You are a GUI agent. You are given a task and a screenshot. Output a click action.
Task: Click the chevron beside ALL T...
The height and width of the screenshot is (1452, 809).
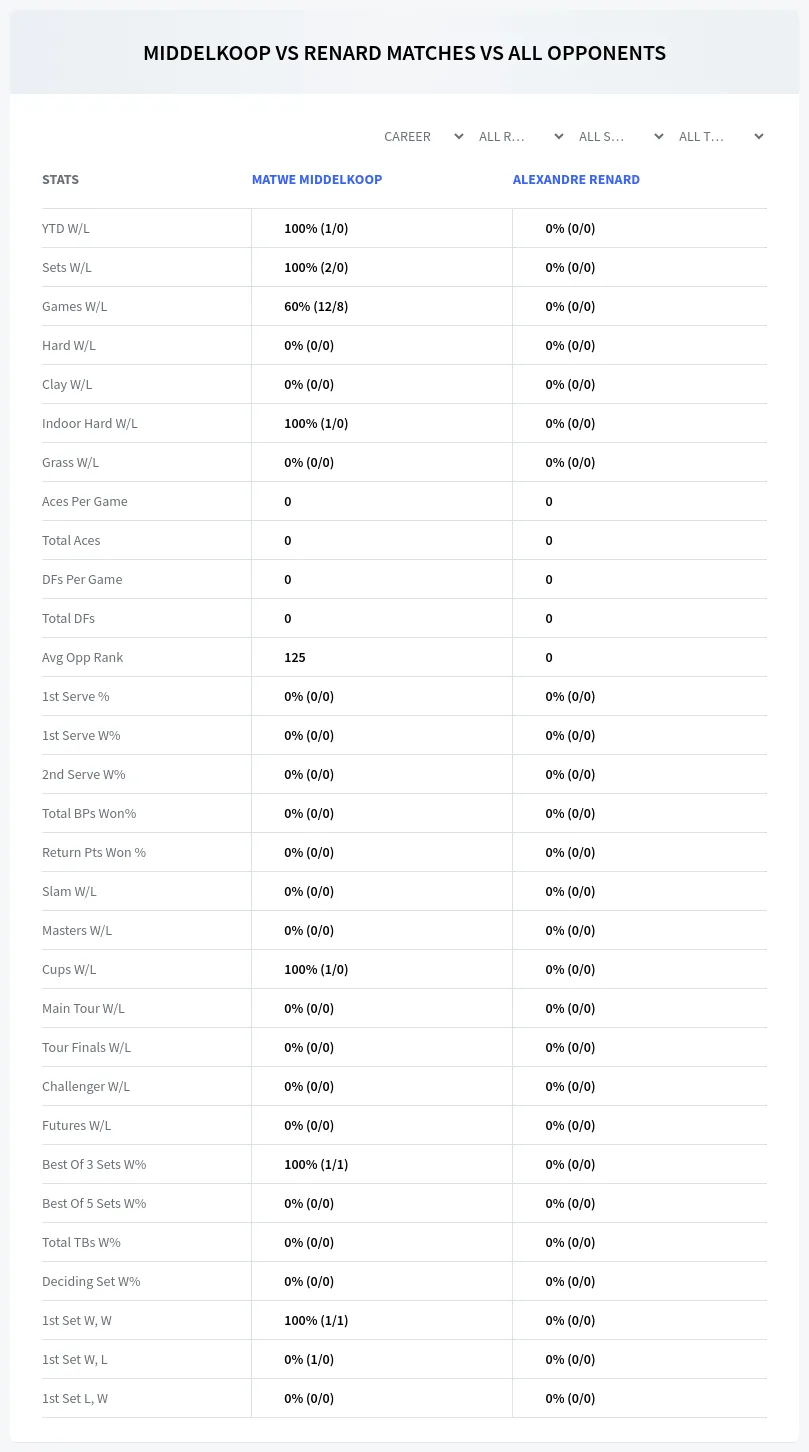pyautogui.click(x=758, y=136)
